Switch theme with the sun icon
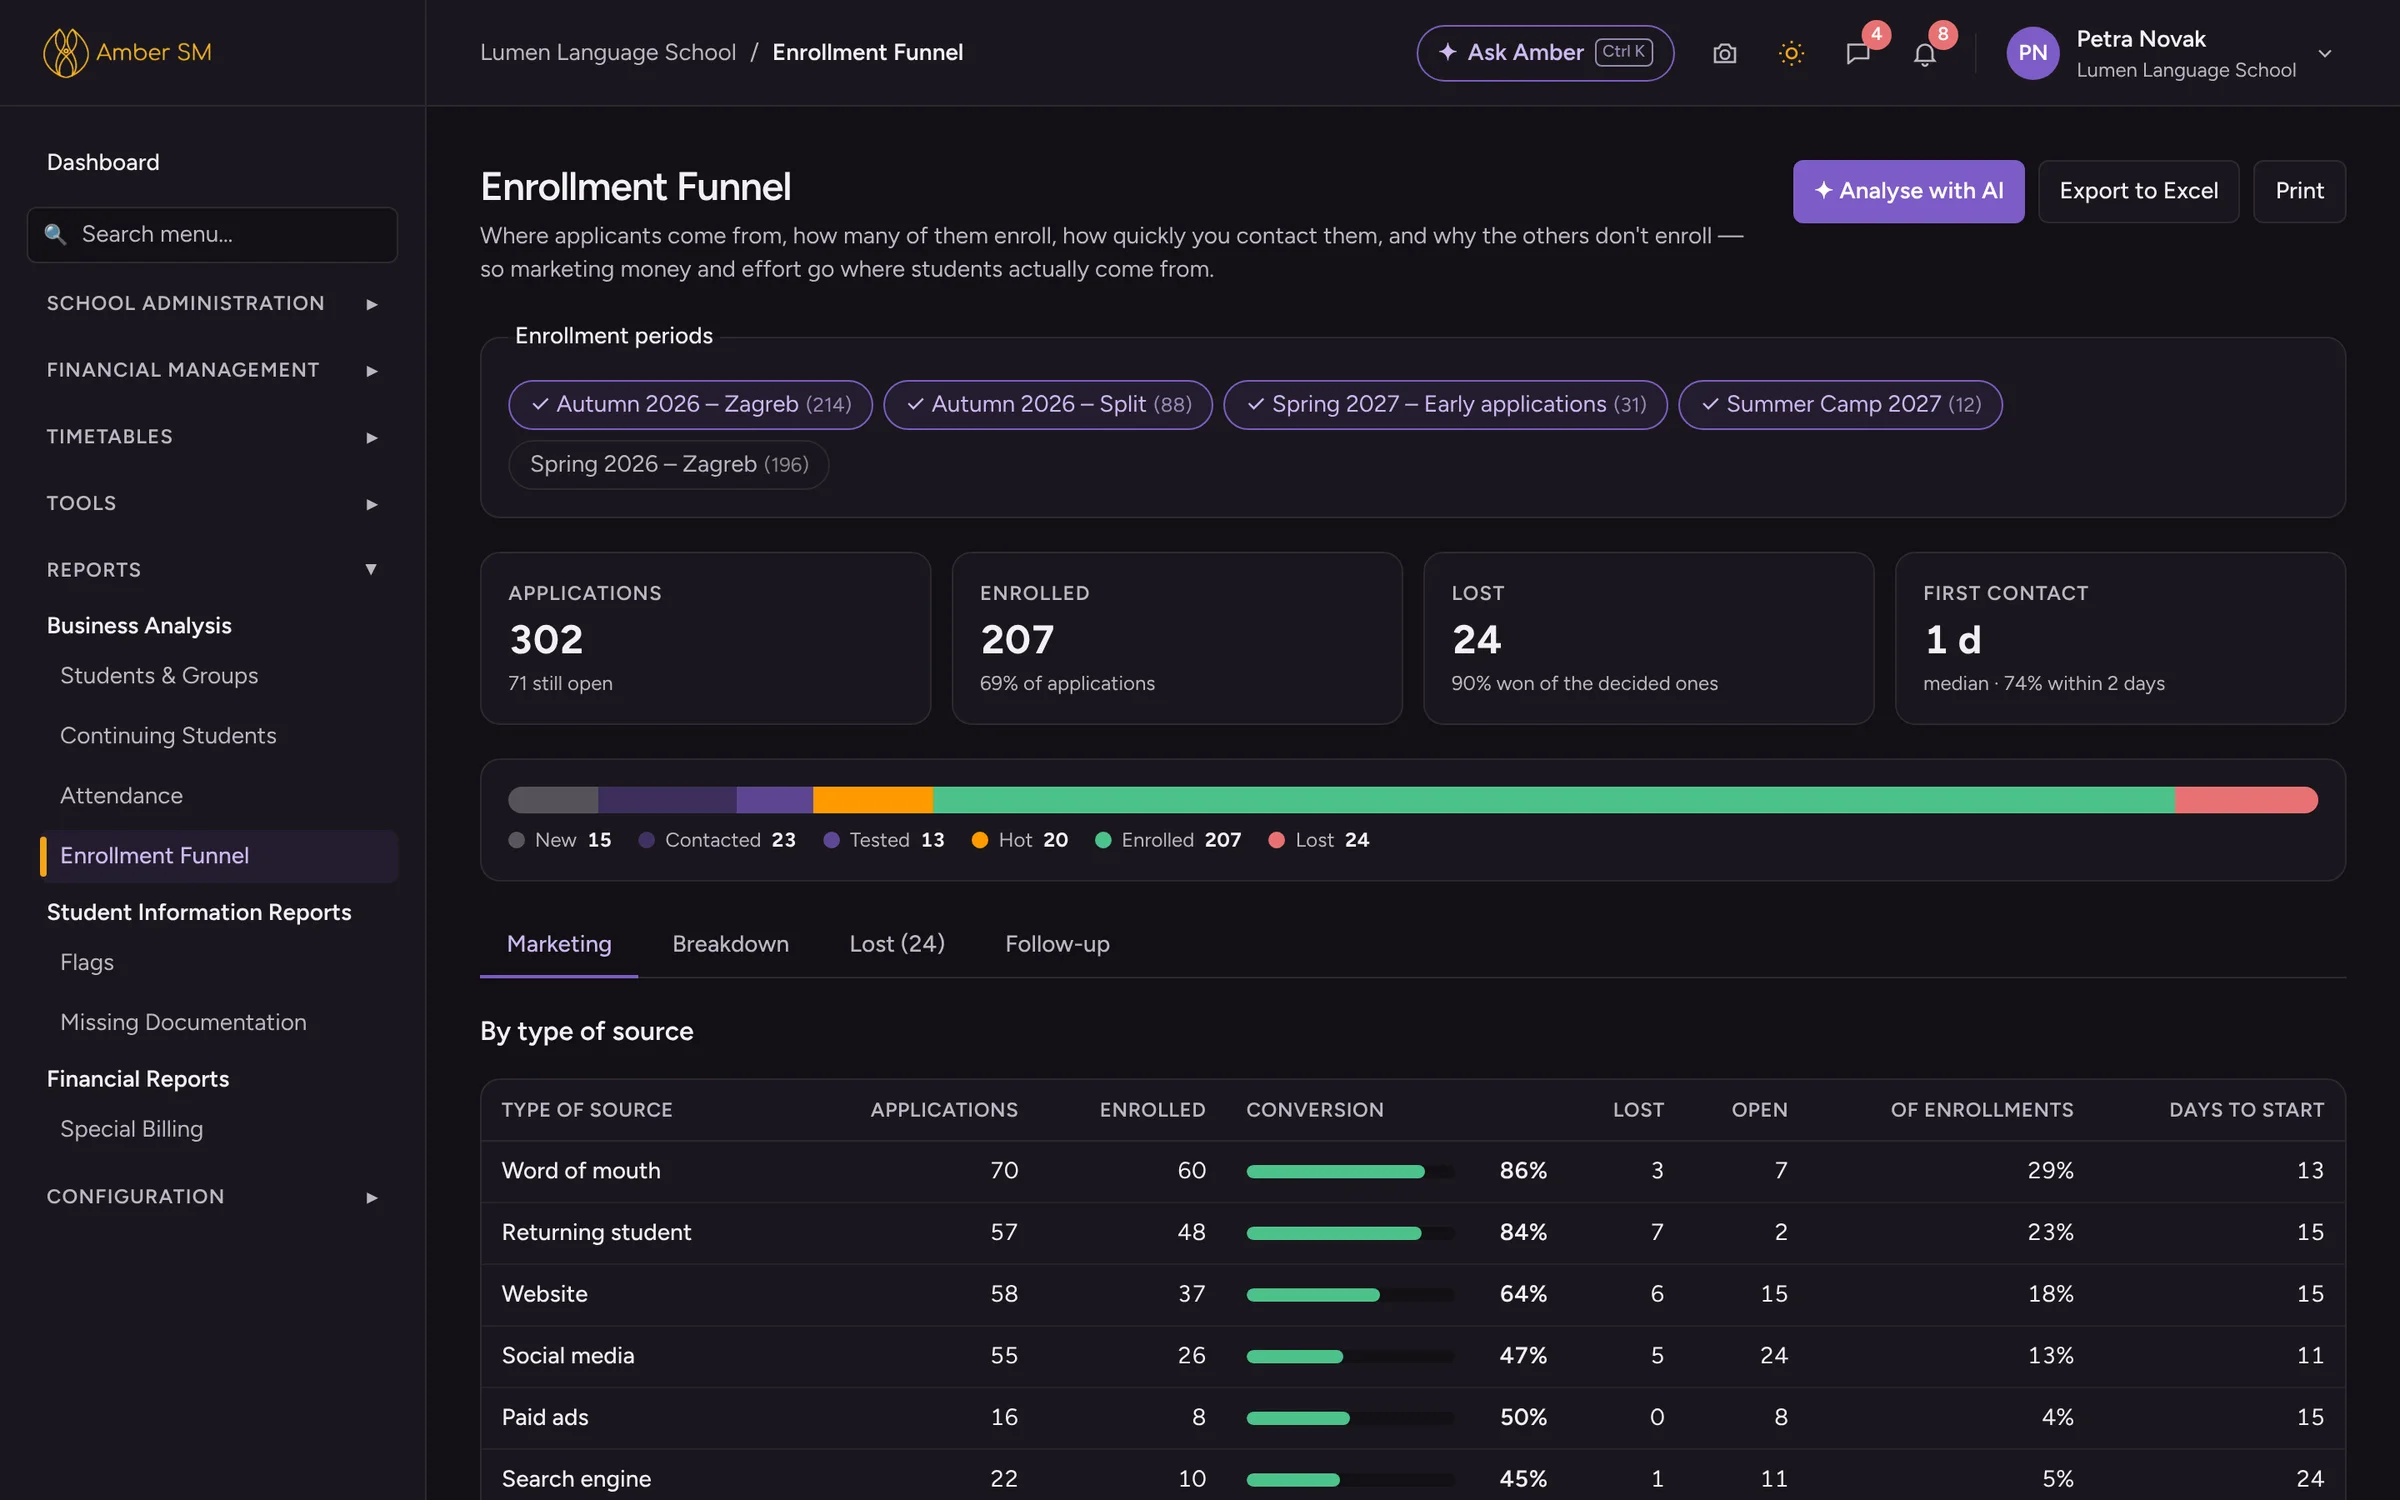The width and height of the screenshot is (2400, 1500). tap(1791, 53)
